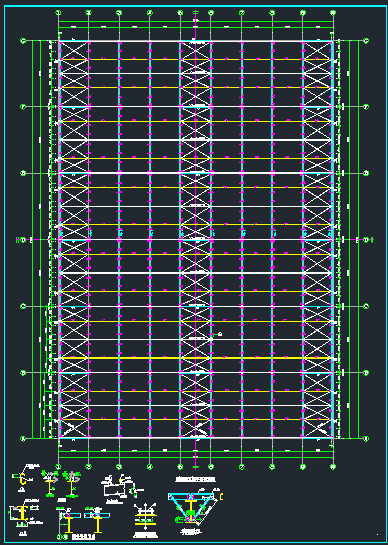Select the pair of green circled numbers beside the bottom caption
This screenshot has width=388, height=545.
(x=61, y=538)
